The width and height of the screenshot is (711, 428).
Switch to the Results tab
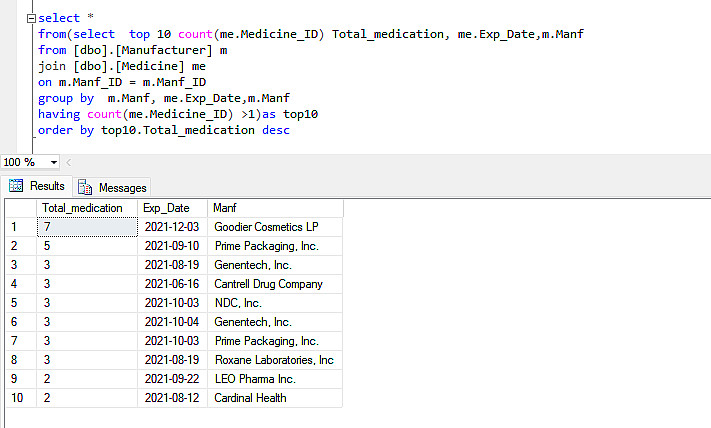coord(36,186)
